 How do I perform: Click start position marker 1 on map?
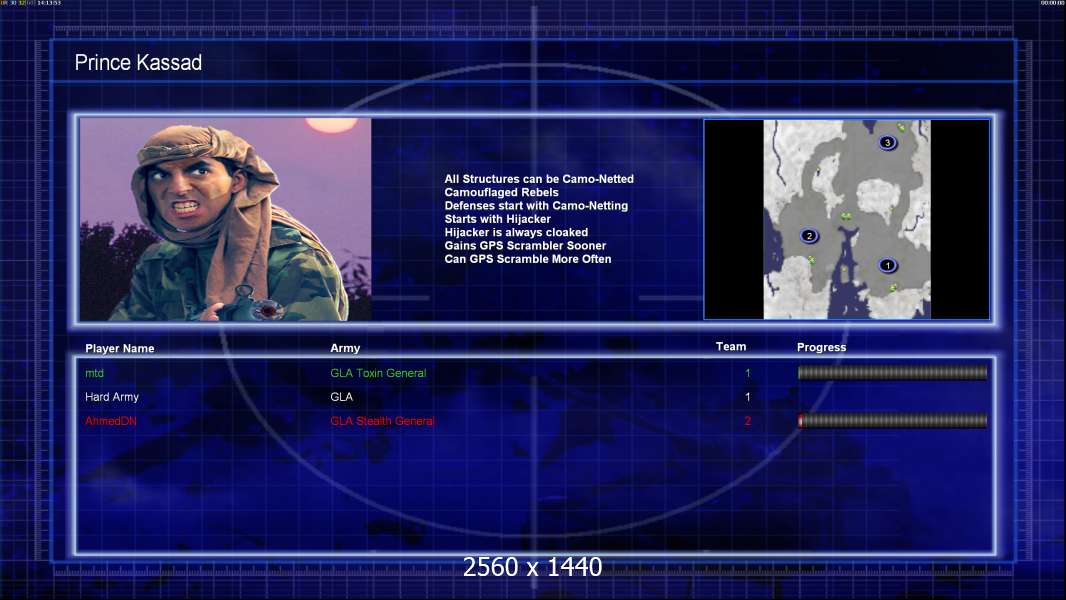tap(887, 266)
